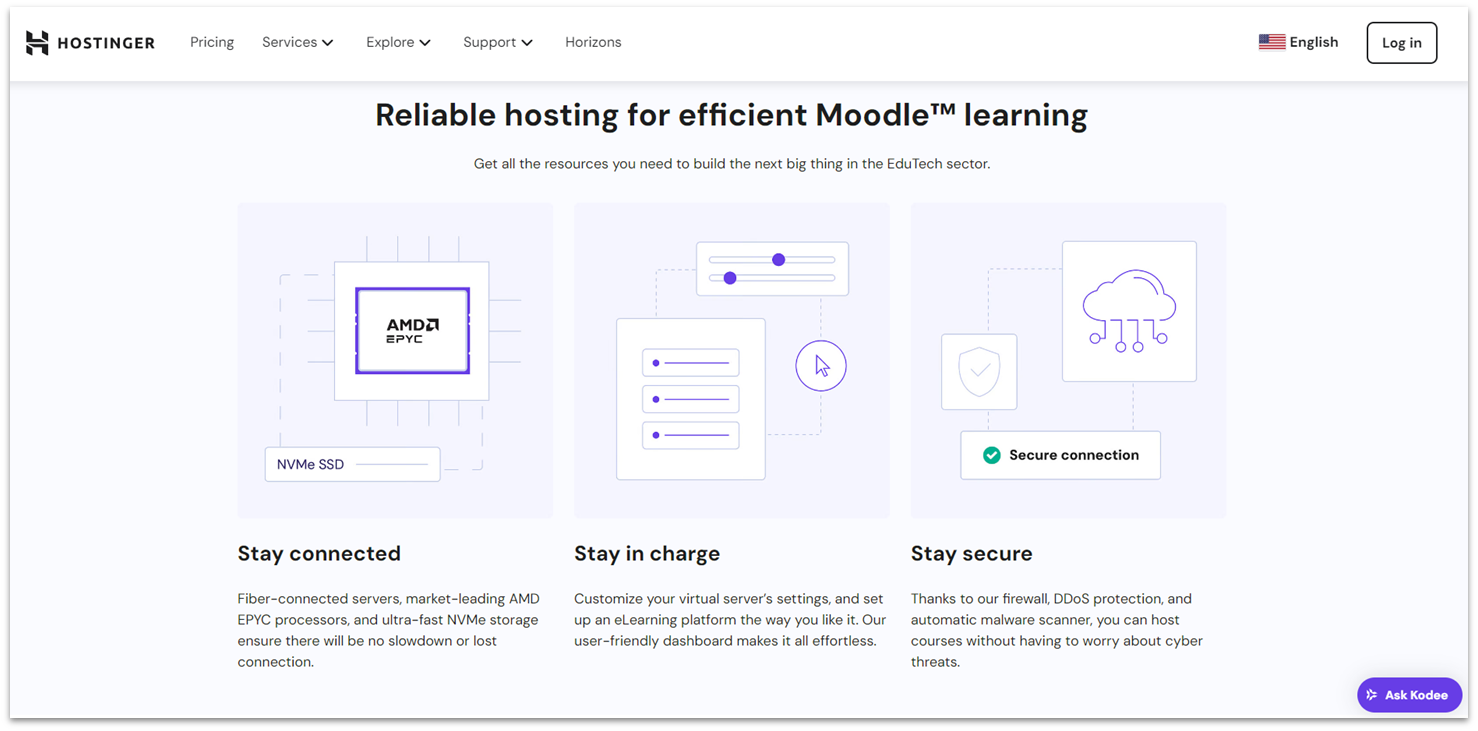The image size is (1478, 731).
Task: Click the Stay in charge heading
Action: [x=647, y=553]
